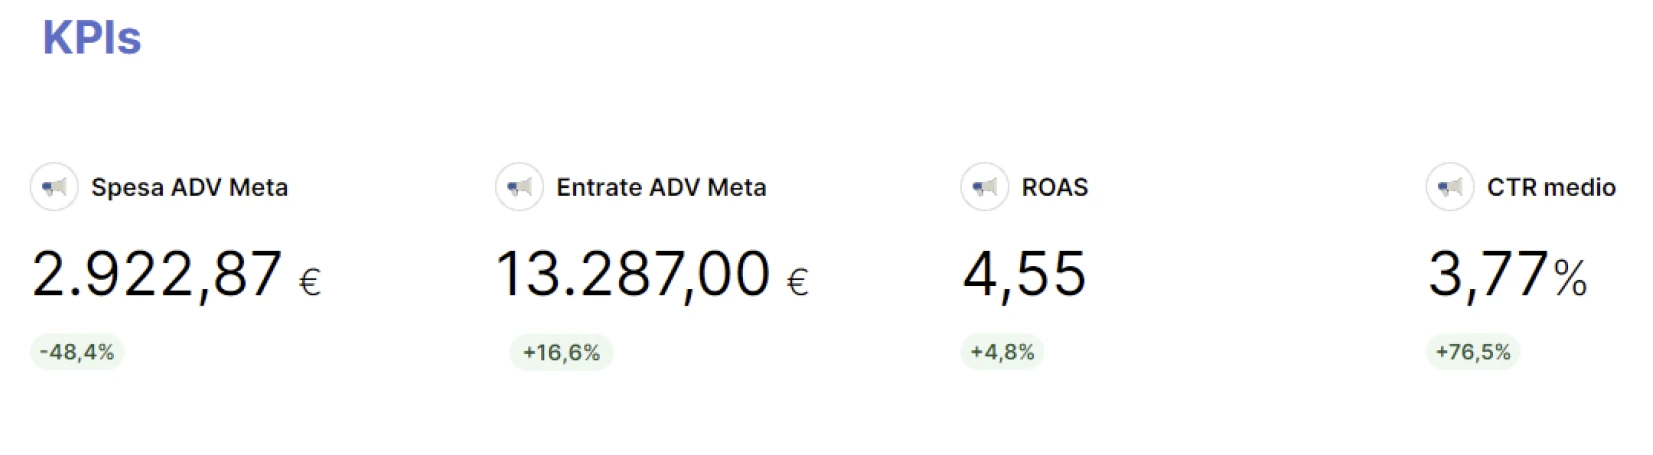Click the ROAS metric label
The image size is (1653, 455).
tap(1054, 187)
